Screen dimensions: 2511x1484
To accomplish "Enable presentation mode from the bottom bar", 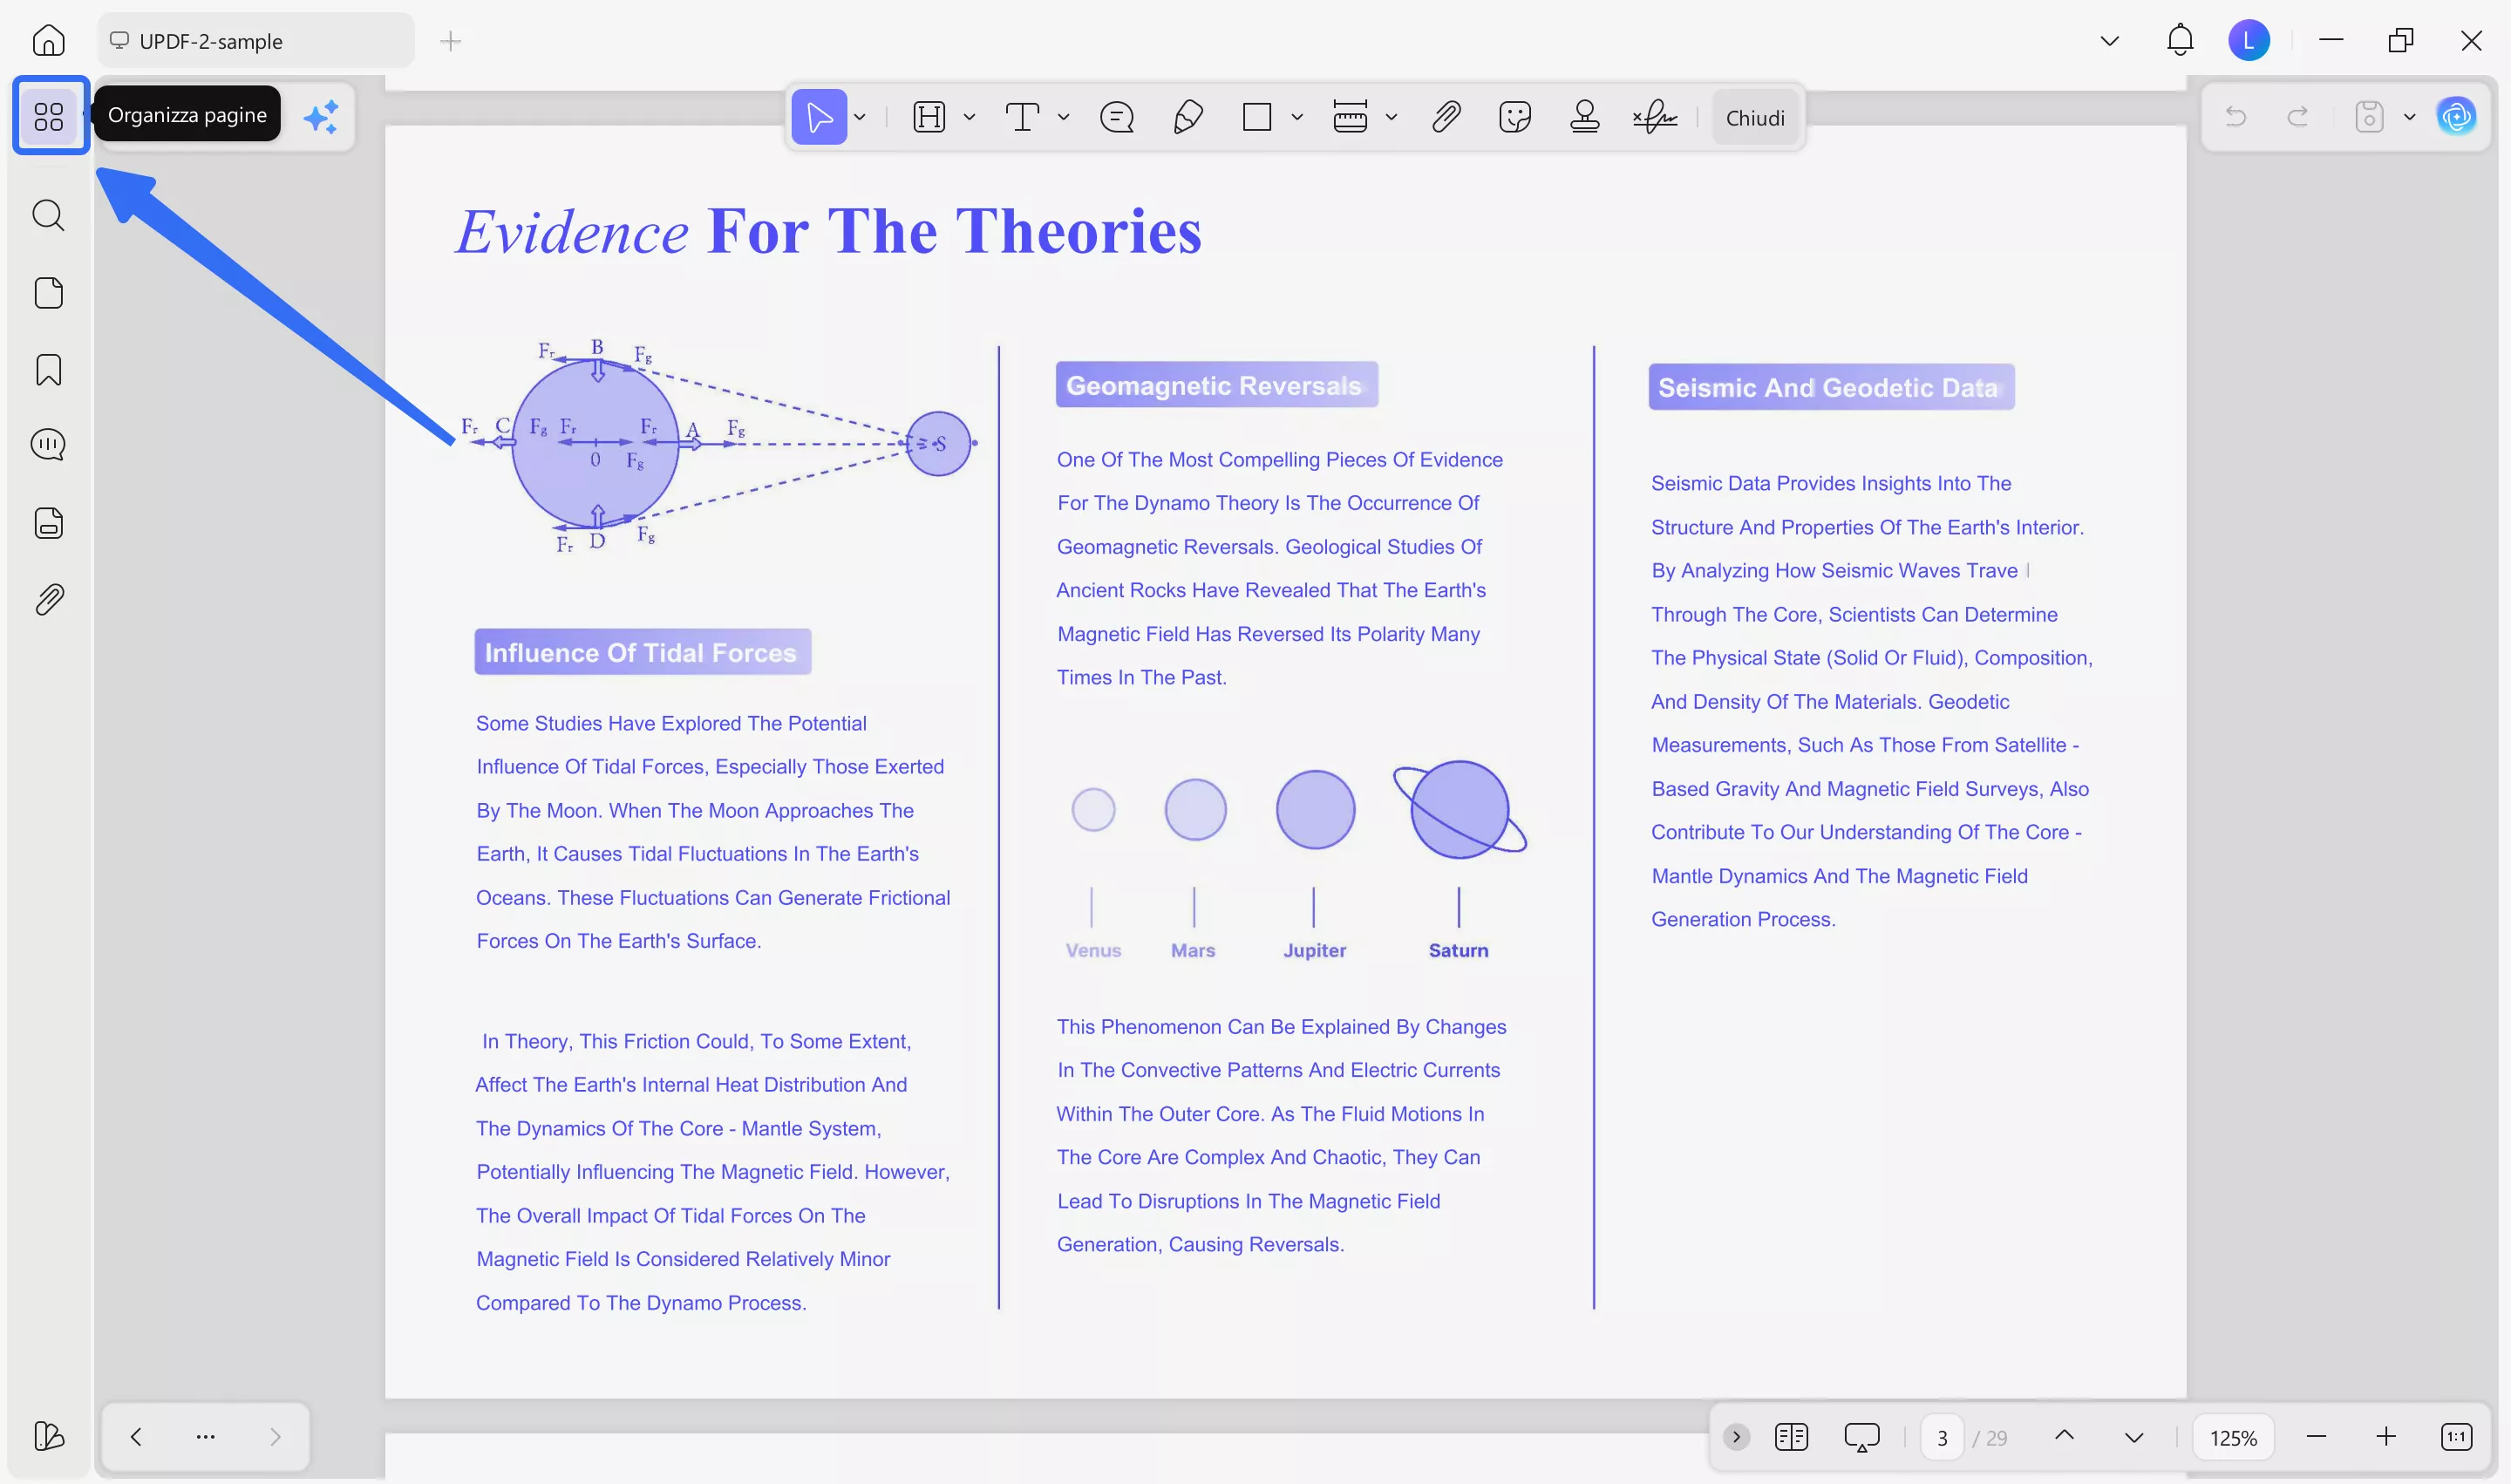I will pos(1862,1437).
